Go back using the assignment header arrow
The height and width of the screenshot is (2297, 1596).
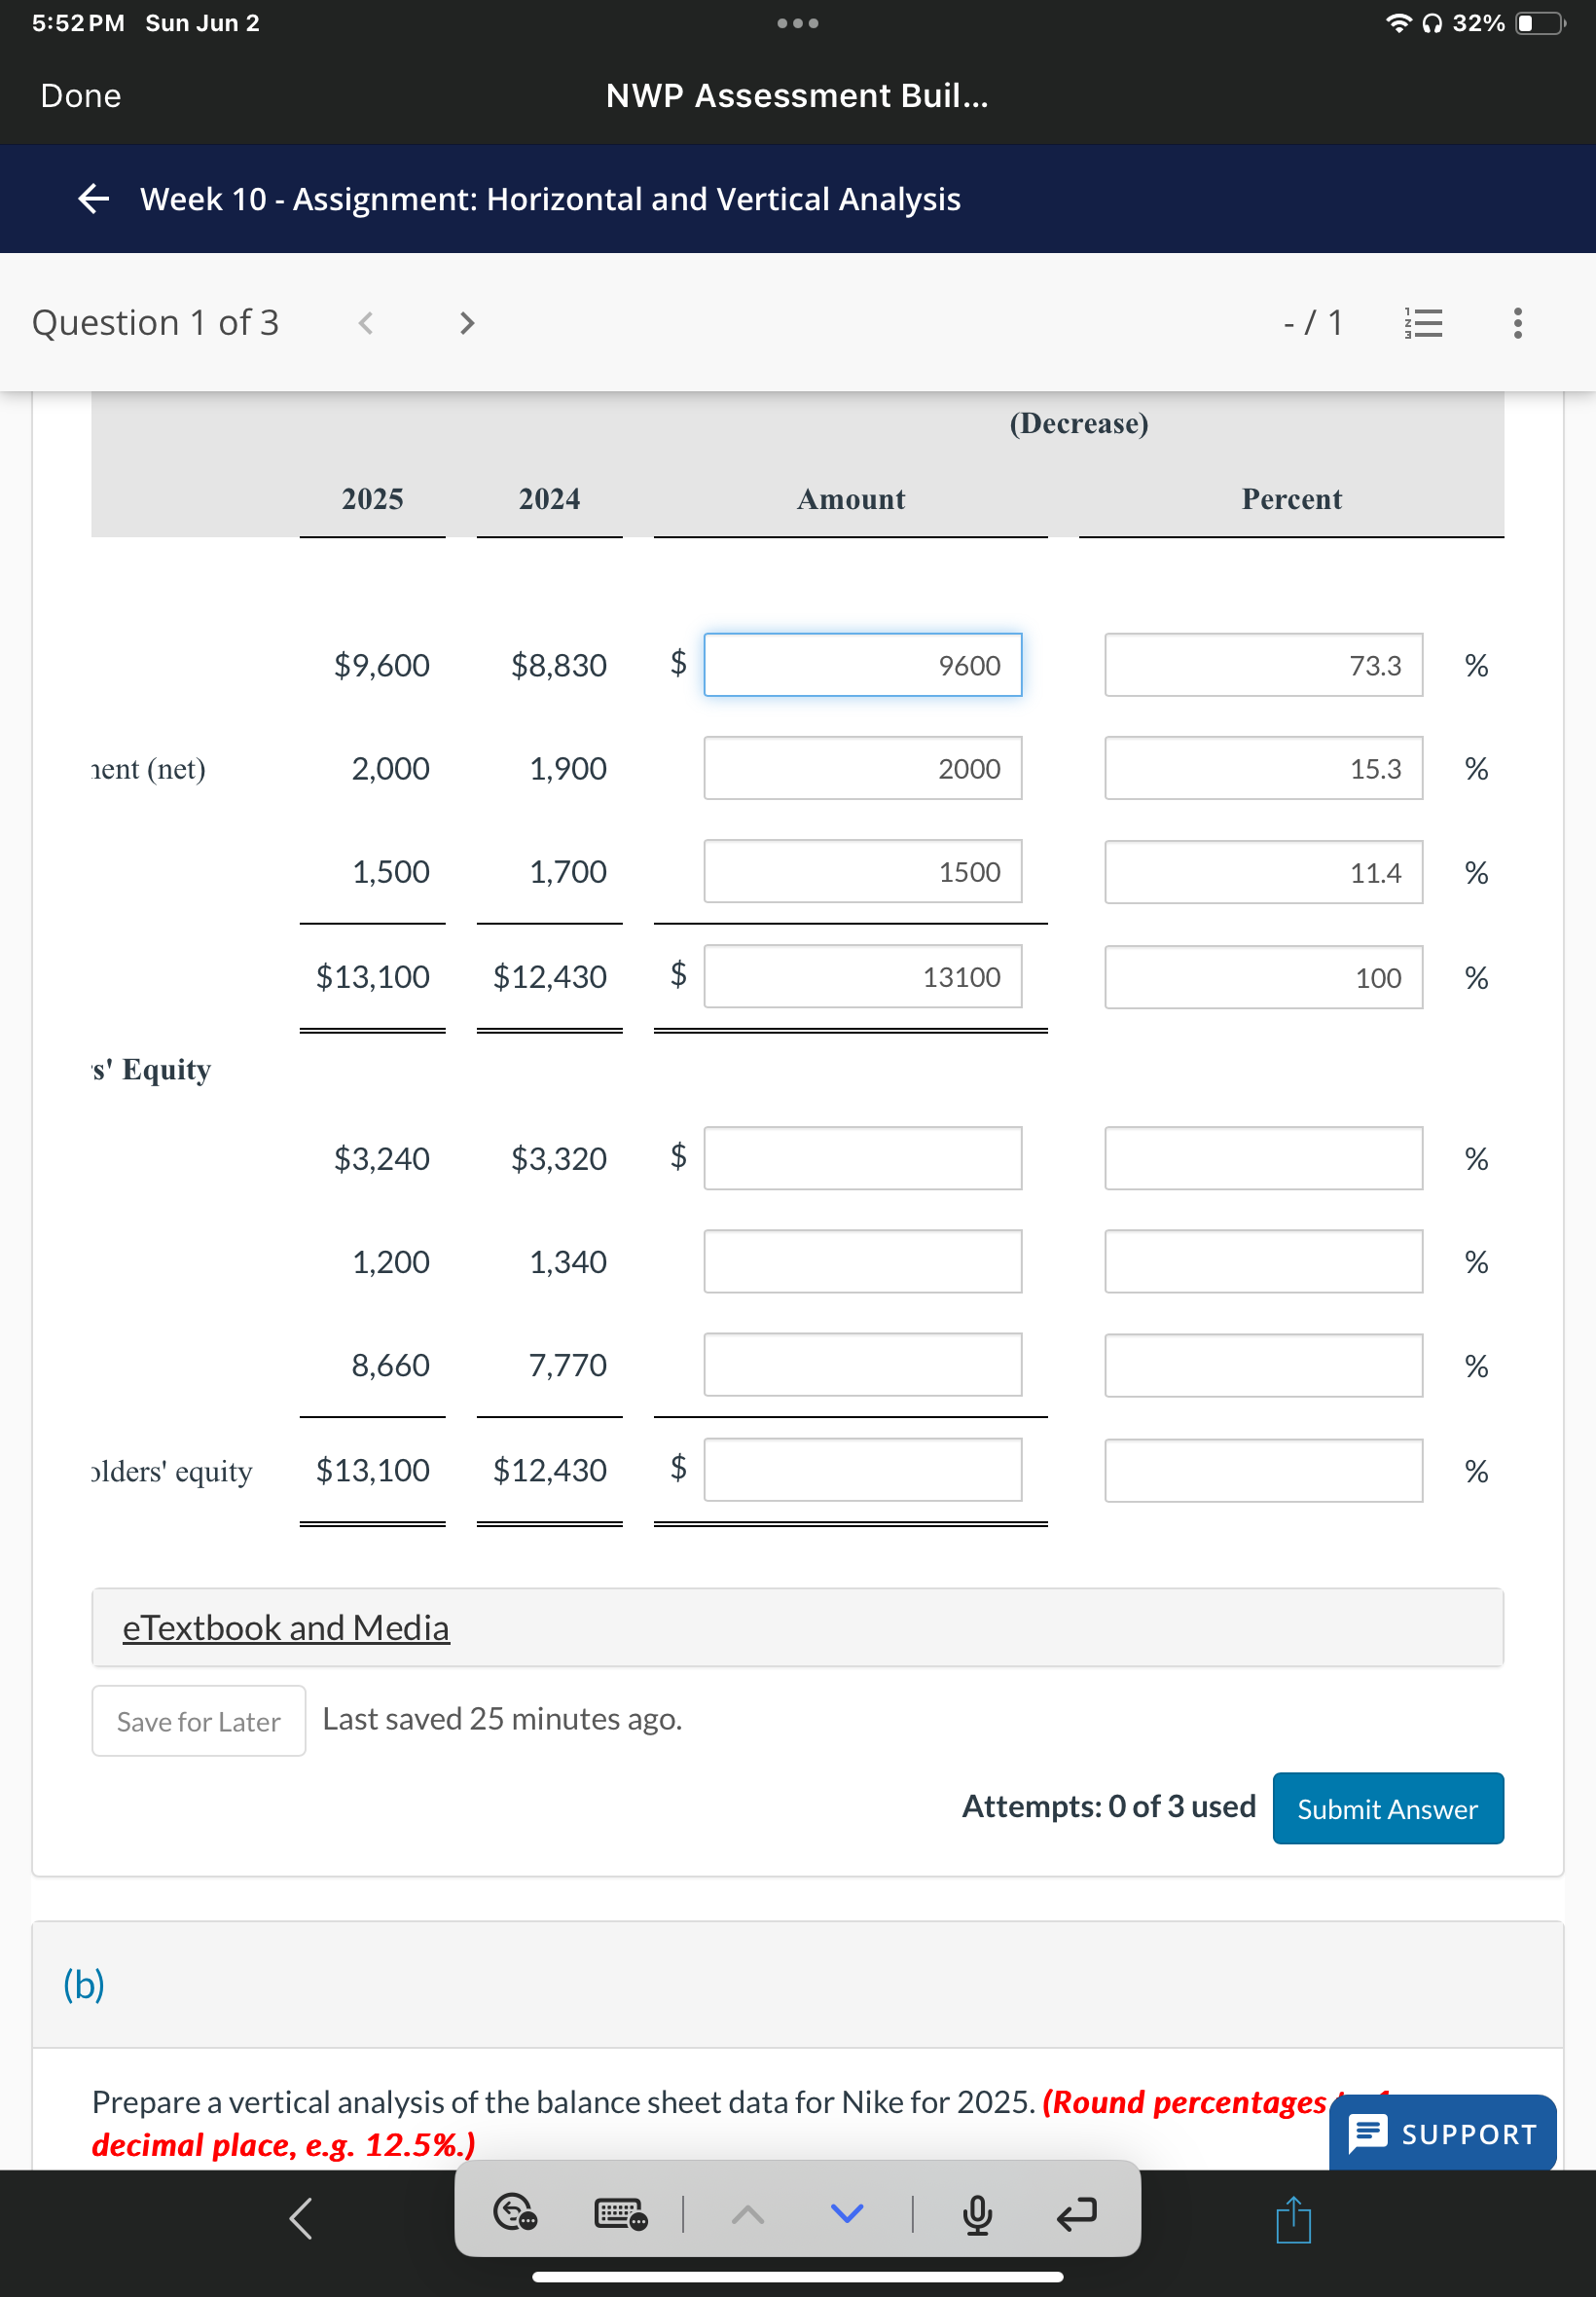pos(93,198)
